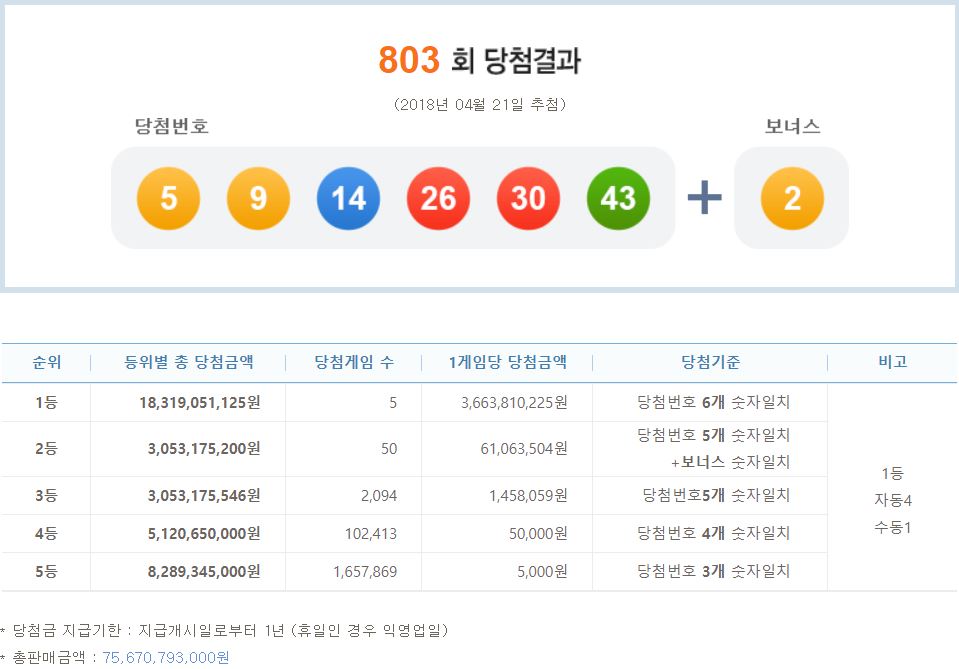The image size is (959, 669).
Task: Click the 등위별 총 당첨금액 column header
Action: (x=187, y=362)
